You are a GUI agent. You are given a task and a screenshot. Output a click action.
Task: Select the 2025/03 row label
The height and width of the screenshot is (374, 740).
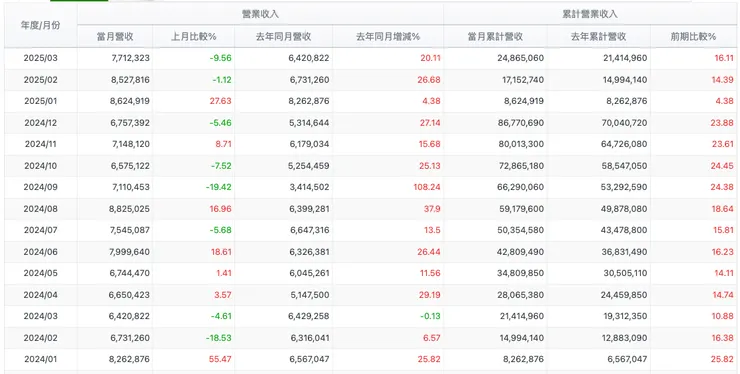point(41,58)
